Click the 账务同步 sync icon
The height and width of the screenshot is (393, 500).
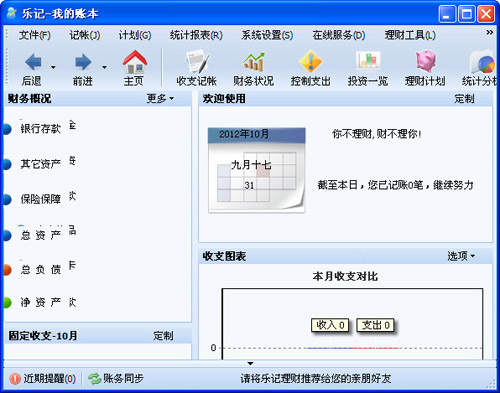tap(94, 379)
